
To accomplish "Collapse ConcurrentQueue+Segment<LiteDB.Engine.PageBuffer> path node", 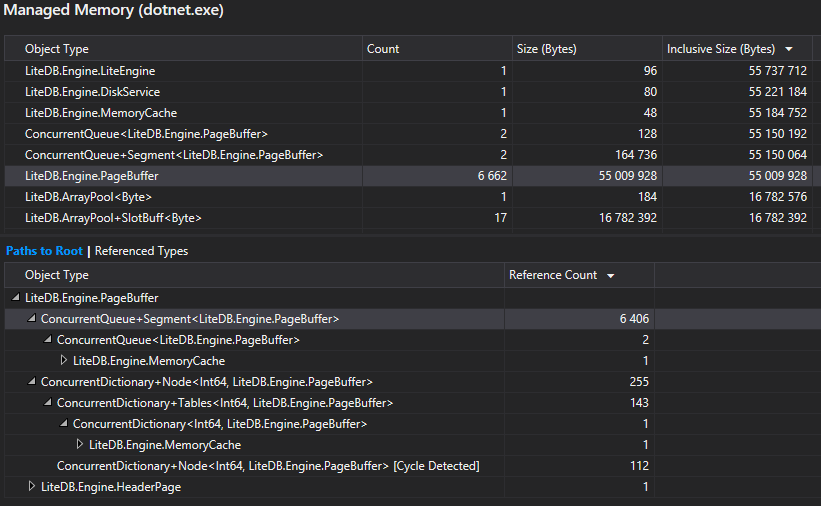I will 32,318.
